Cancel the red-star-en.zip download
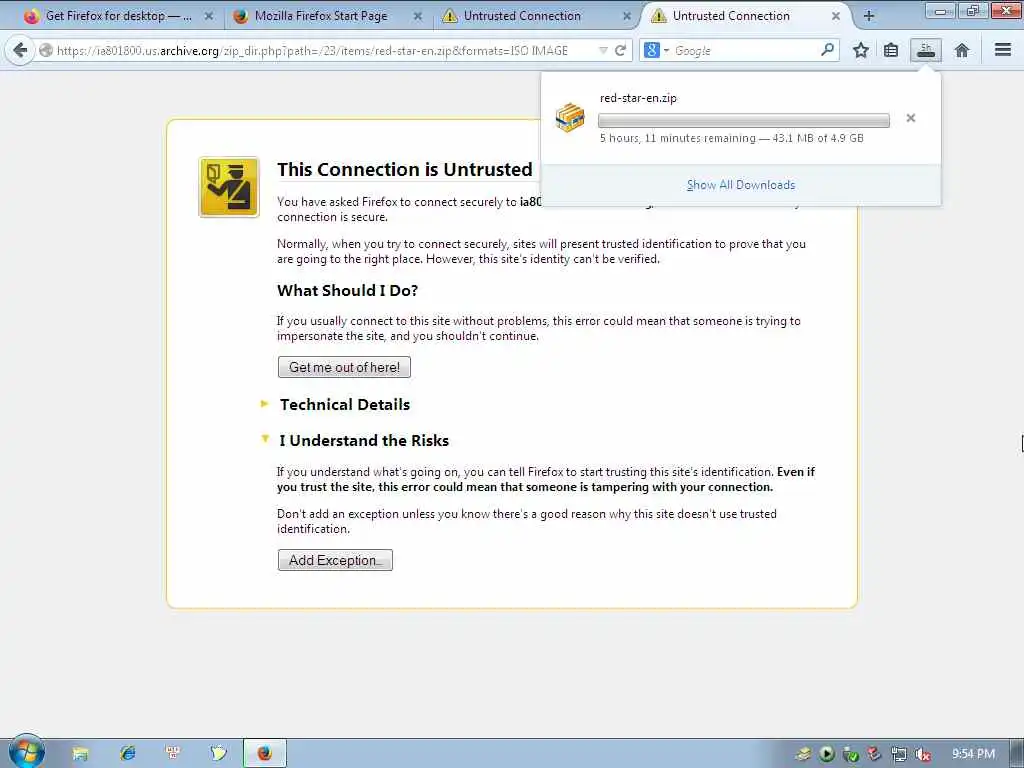Image resolution: width=1024 pixels, height=768 pixels. 910,118
